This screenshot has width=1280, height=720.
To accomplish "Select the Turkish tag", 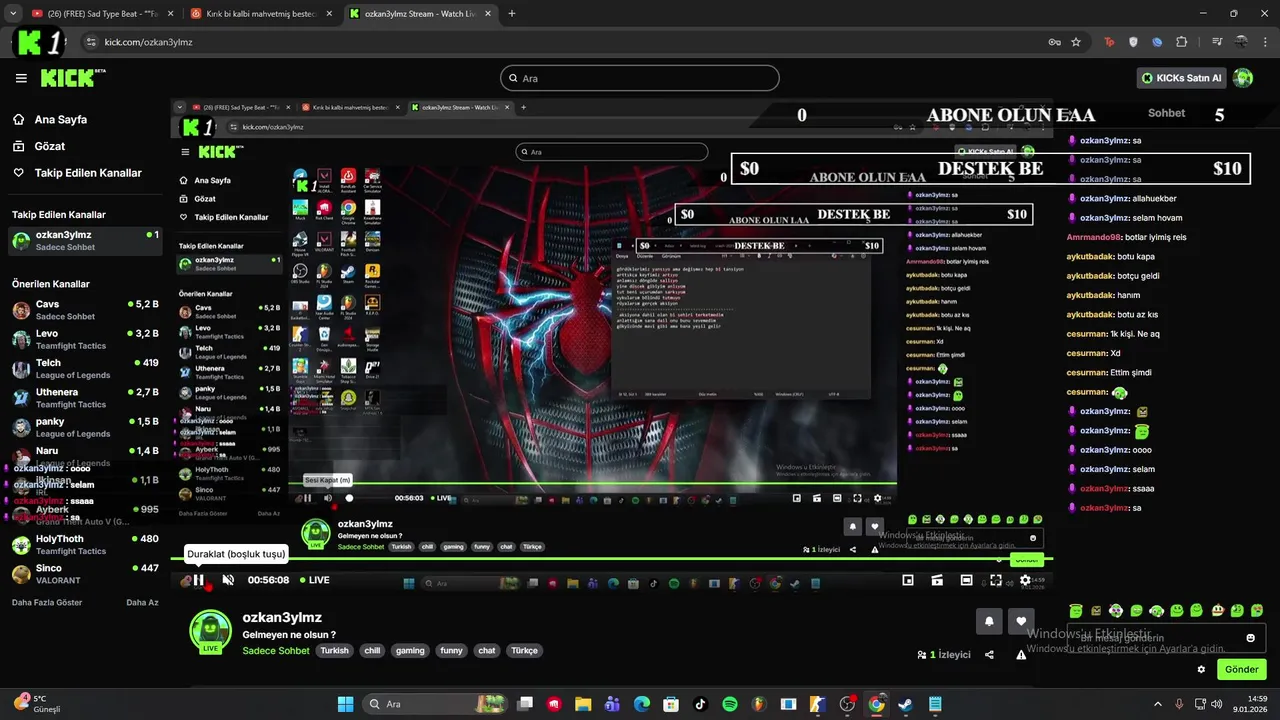I will tap(335, 651).
